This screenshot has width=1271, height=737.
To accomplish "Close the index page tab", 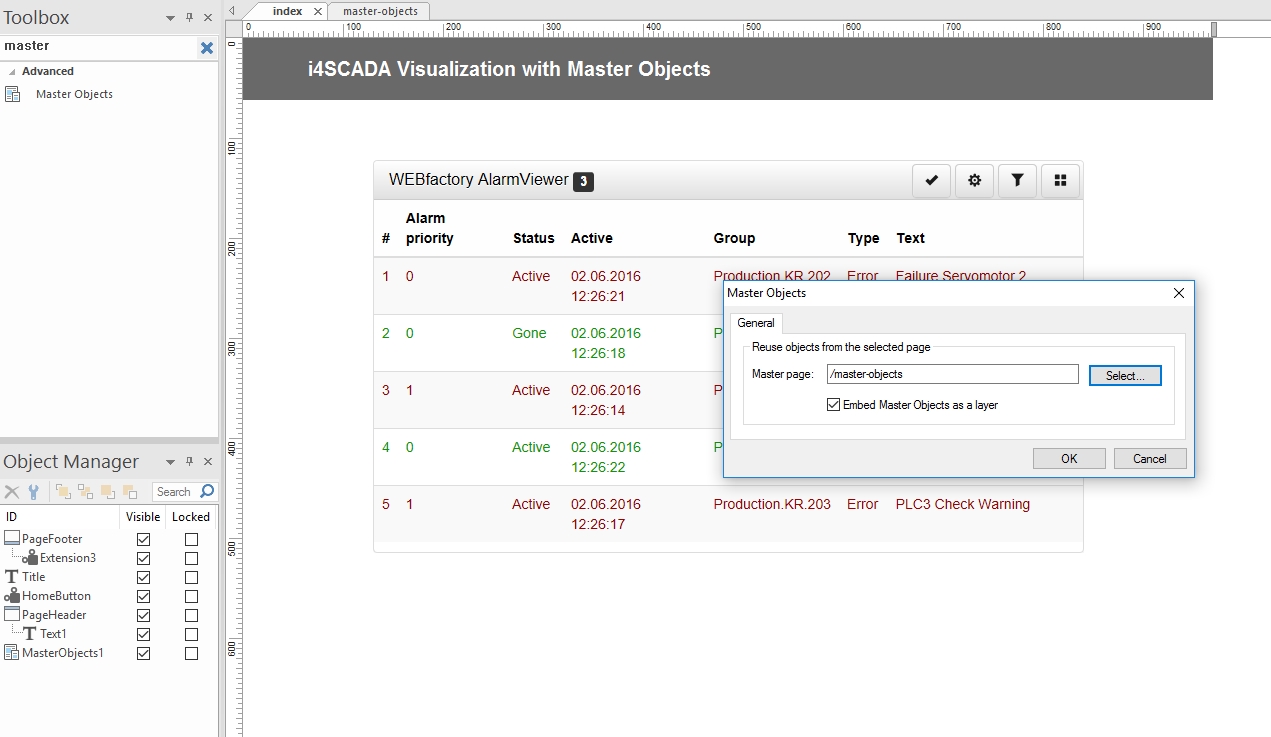I will [x=318, y=11].
